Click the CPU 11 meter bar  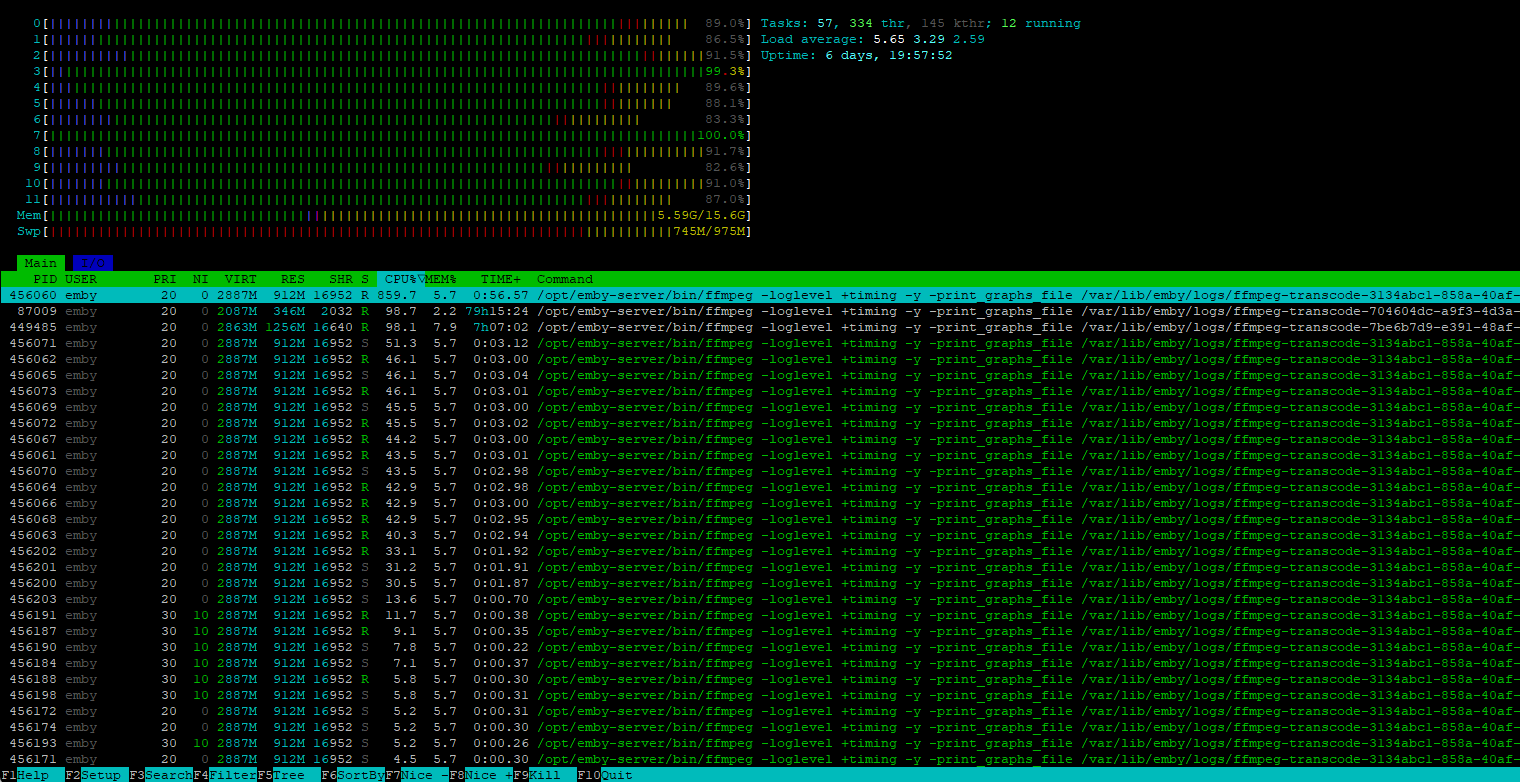click(x=388, y=199)
